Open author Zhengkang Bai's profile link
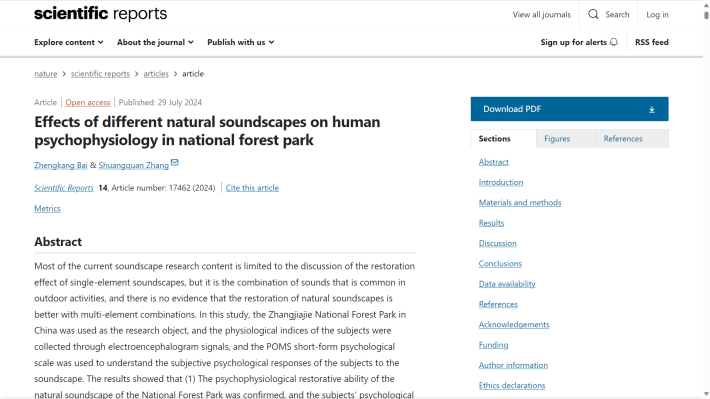The height and width of the screenshot is (399, 710). pos(61,165)
